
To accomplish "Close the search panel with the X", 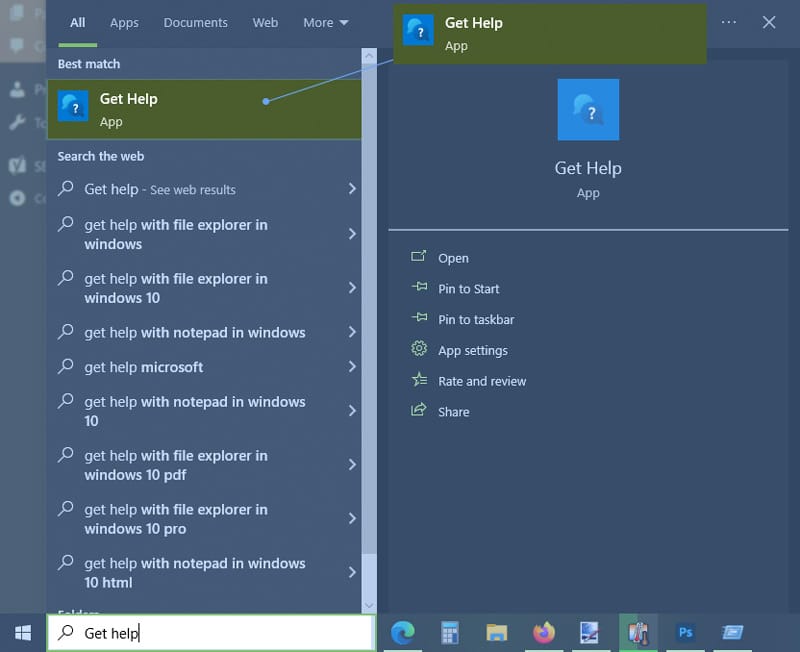I will (769, 22).
